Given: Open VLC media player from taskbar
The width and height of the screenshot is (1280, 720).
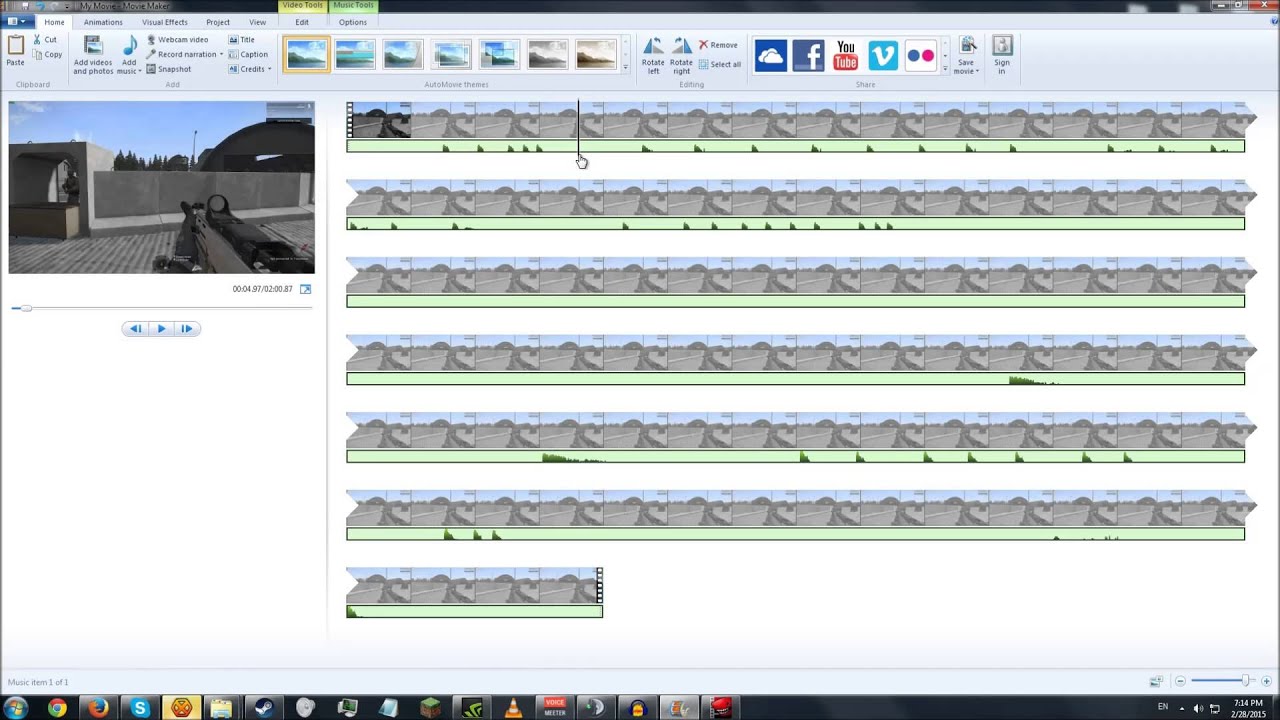Looking at the screenshot, I should (x=513, y=708).
